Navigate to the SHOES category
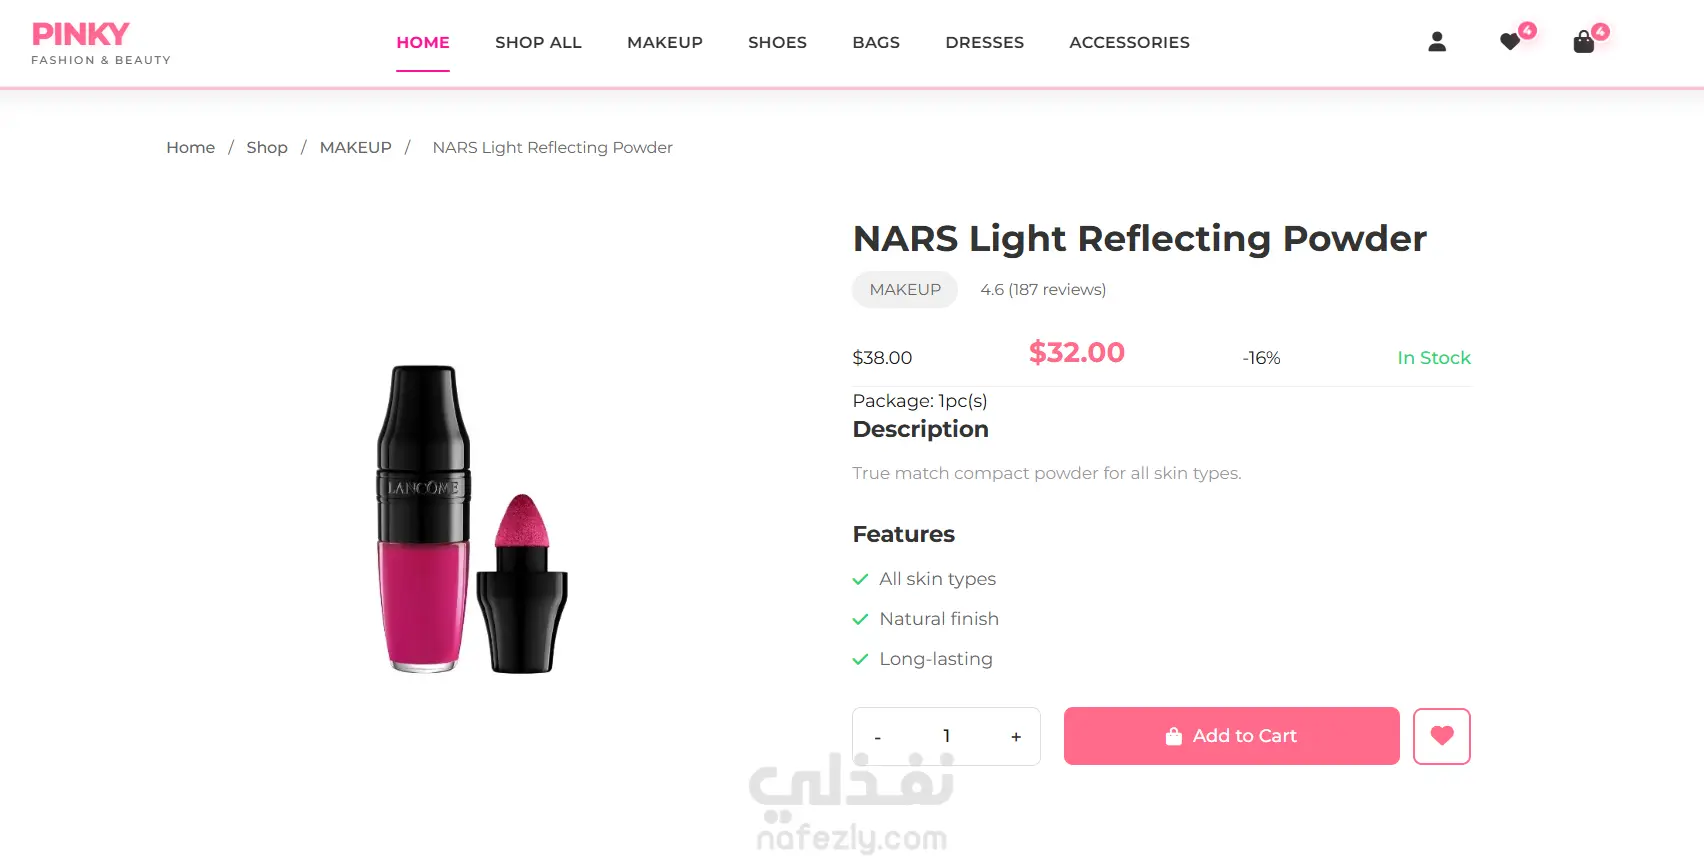Screen dimensions: 1704x857 pyautogui.click(x=777, y=42)
